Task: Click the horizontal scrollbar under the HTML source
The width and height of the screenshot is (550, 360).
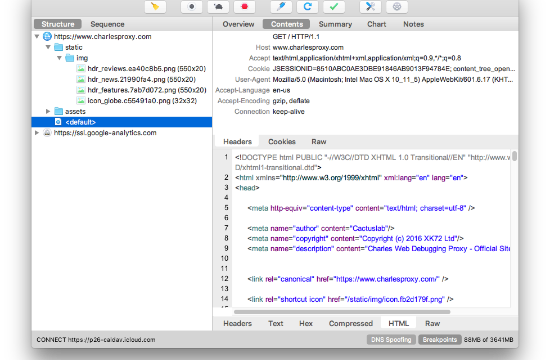Action: coord(342,312)
